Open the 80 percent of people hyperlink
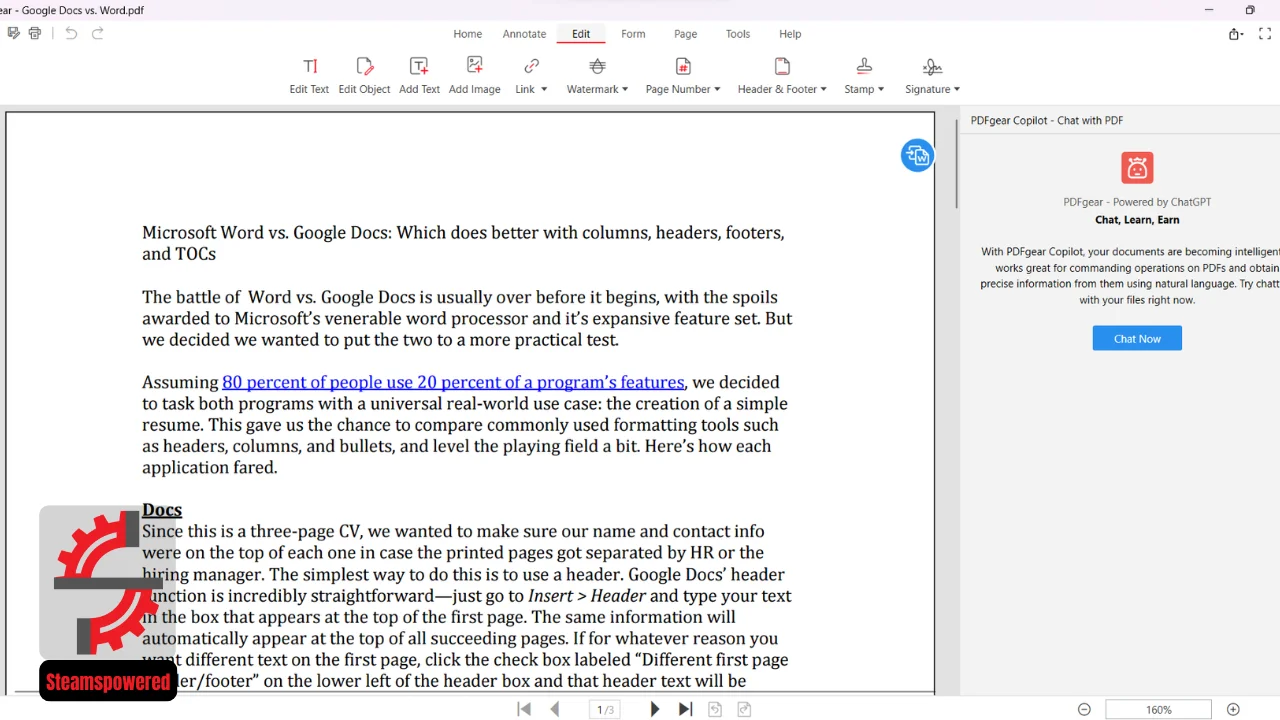This screenshot has height=720, width=1280. point(453,382)
